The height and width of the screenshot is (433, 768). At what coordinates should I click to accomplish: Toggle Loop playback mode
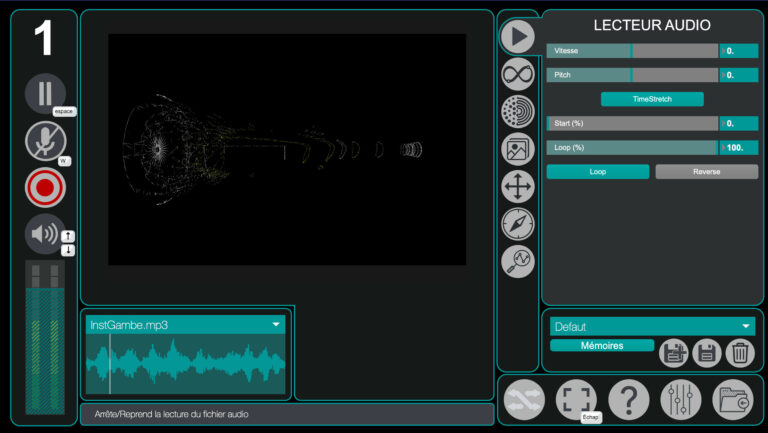tap(597, 171)
